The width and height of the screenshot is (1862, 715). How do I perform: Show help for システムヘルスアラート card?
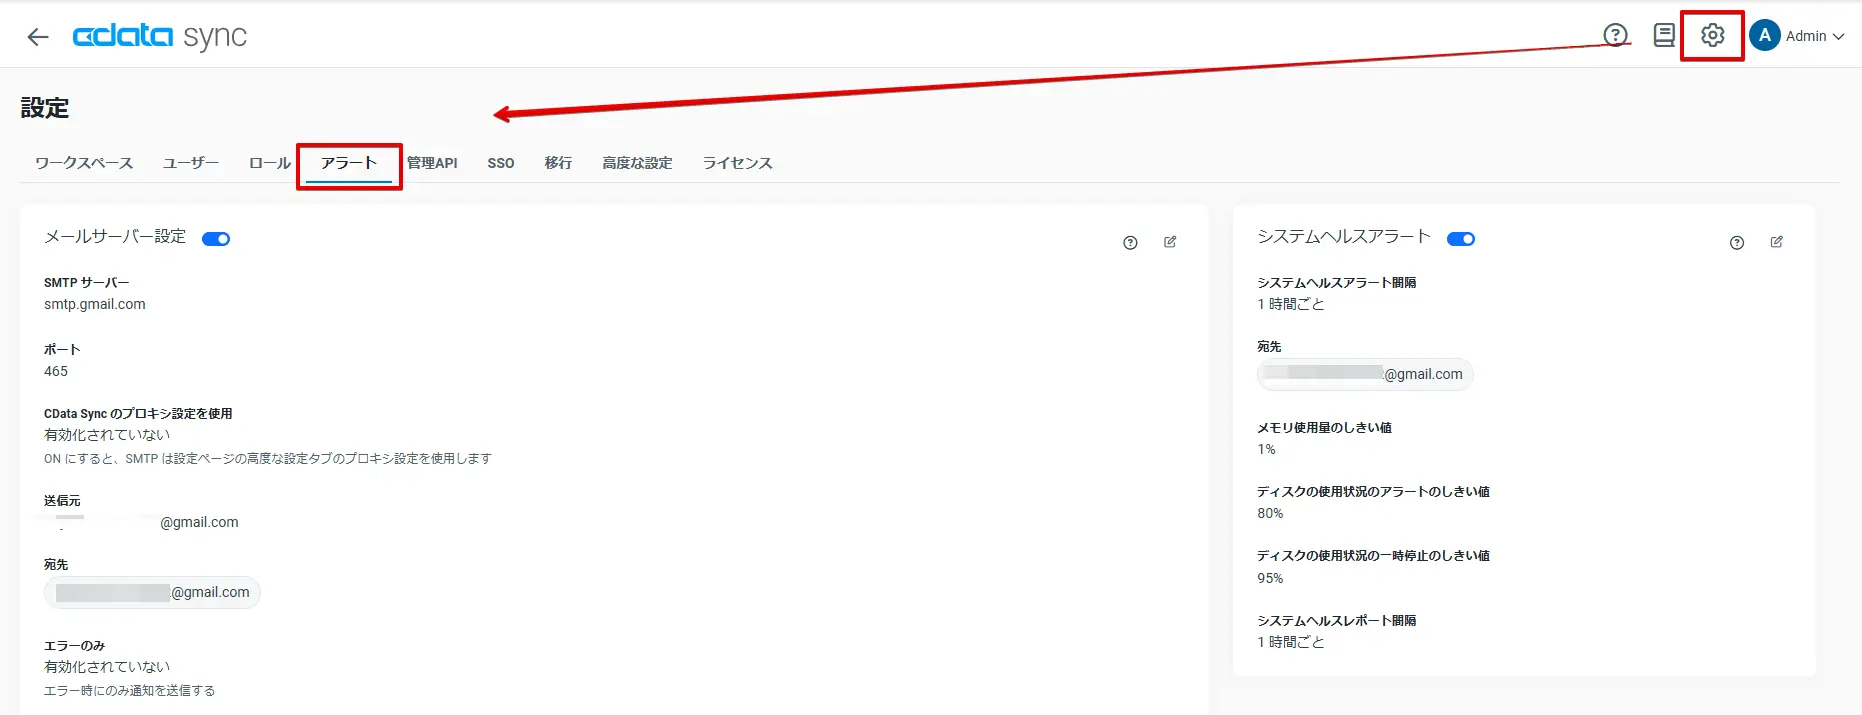pyautogui.click(x=1737, y=242)
